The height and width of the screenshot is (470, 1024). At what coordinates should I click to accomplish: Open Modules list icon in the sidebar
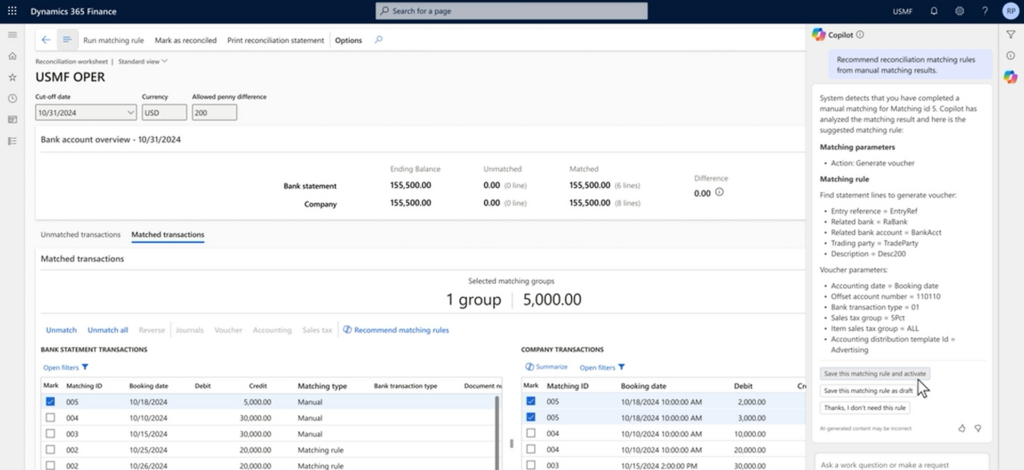[x=12, y=141]
